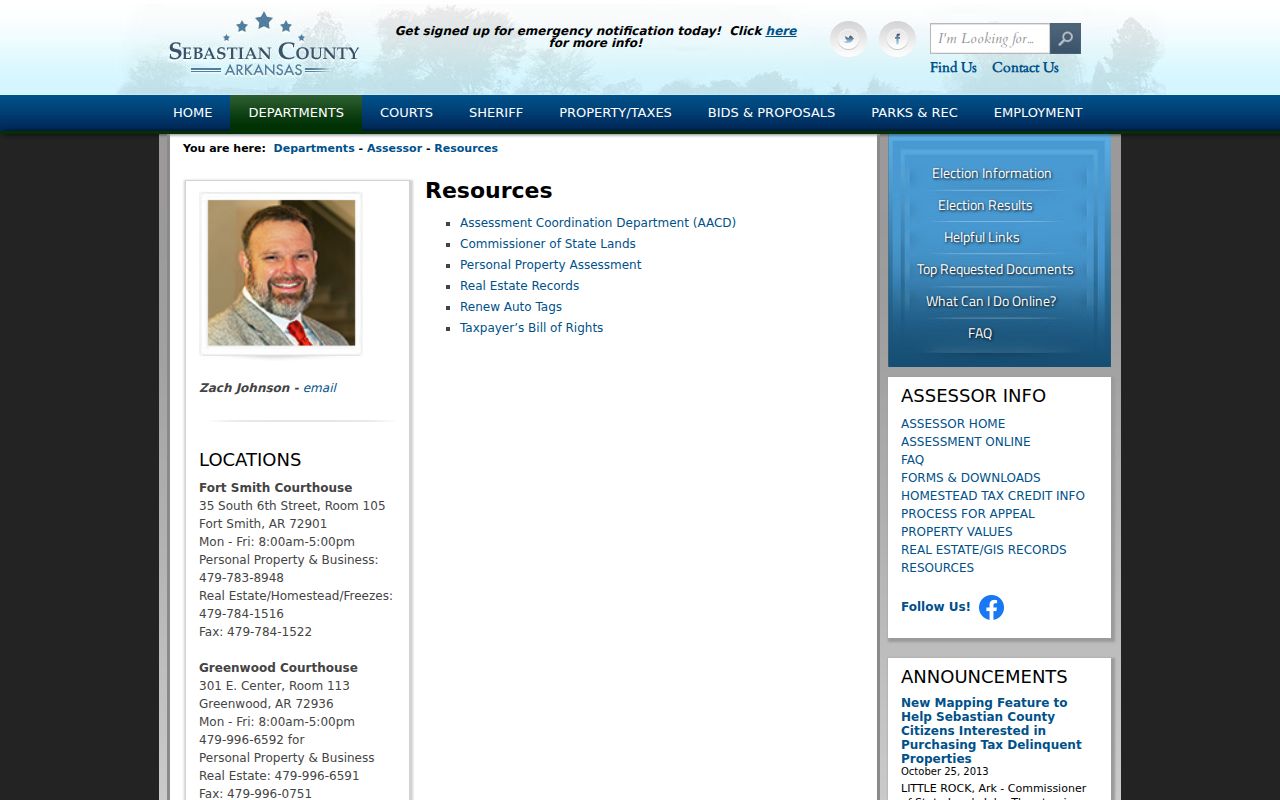Click the Facebook logo beside Follow Us!

pyautogui.click(x=991, y=607)
